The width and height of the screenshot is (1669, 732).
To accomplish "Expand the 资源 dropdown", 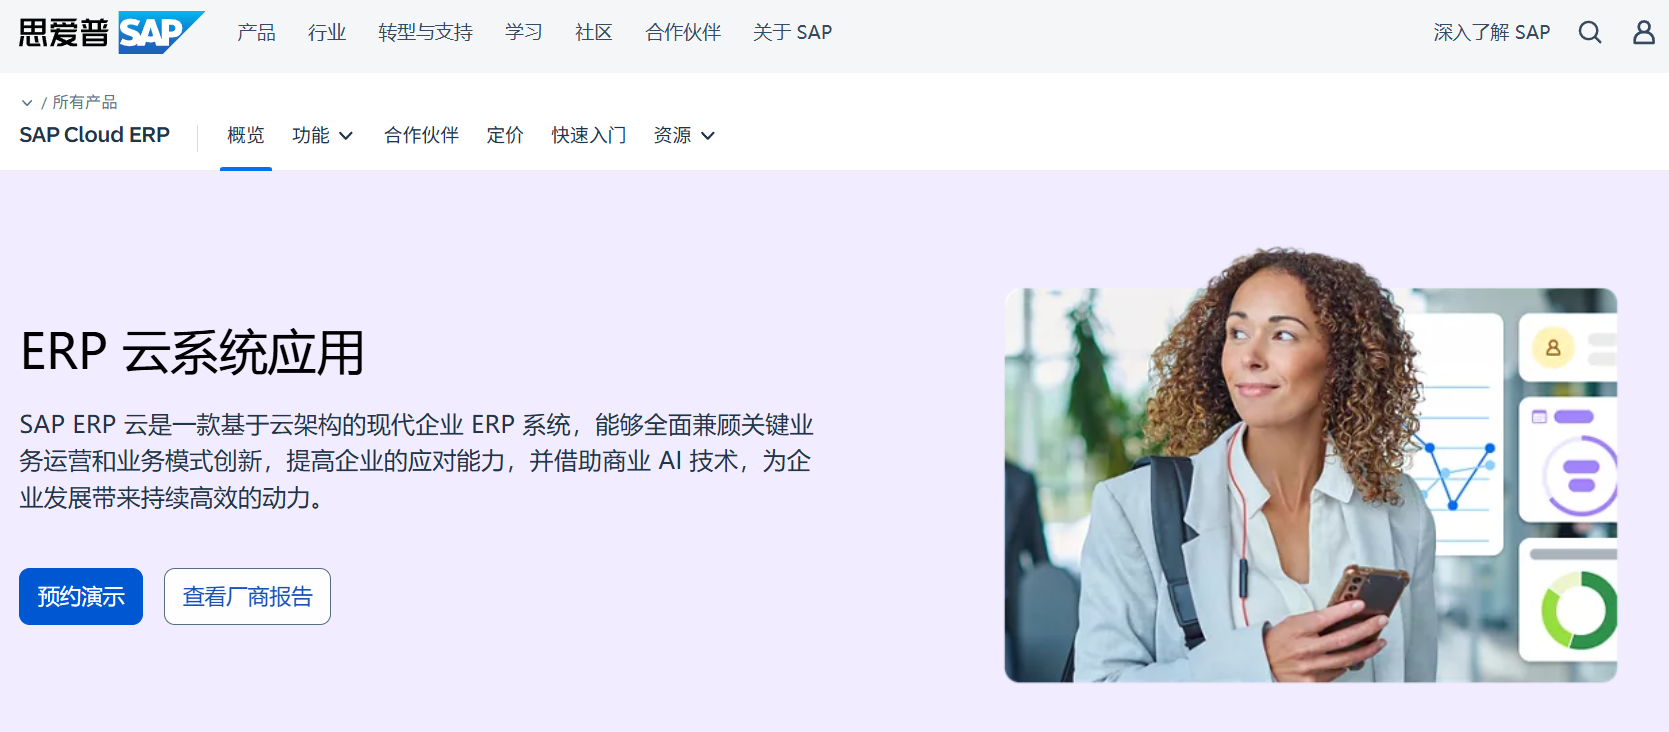I will (x=685, y=135).
